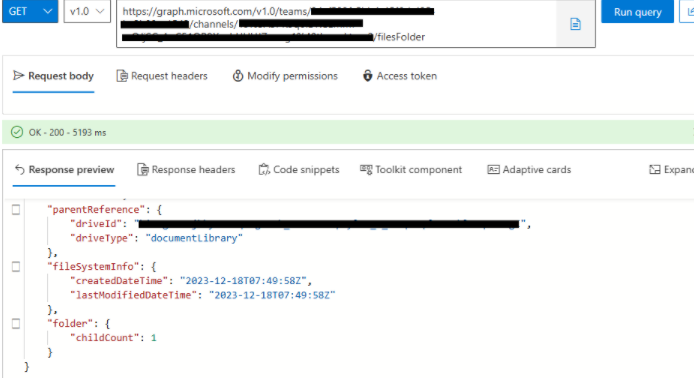Click the "lastModifiedDateTime" key text
Image resolution: width=694 pixels, height=378 pixels.
[134, 295]
